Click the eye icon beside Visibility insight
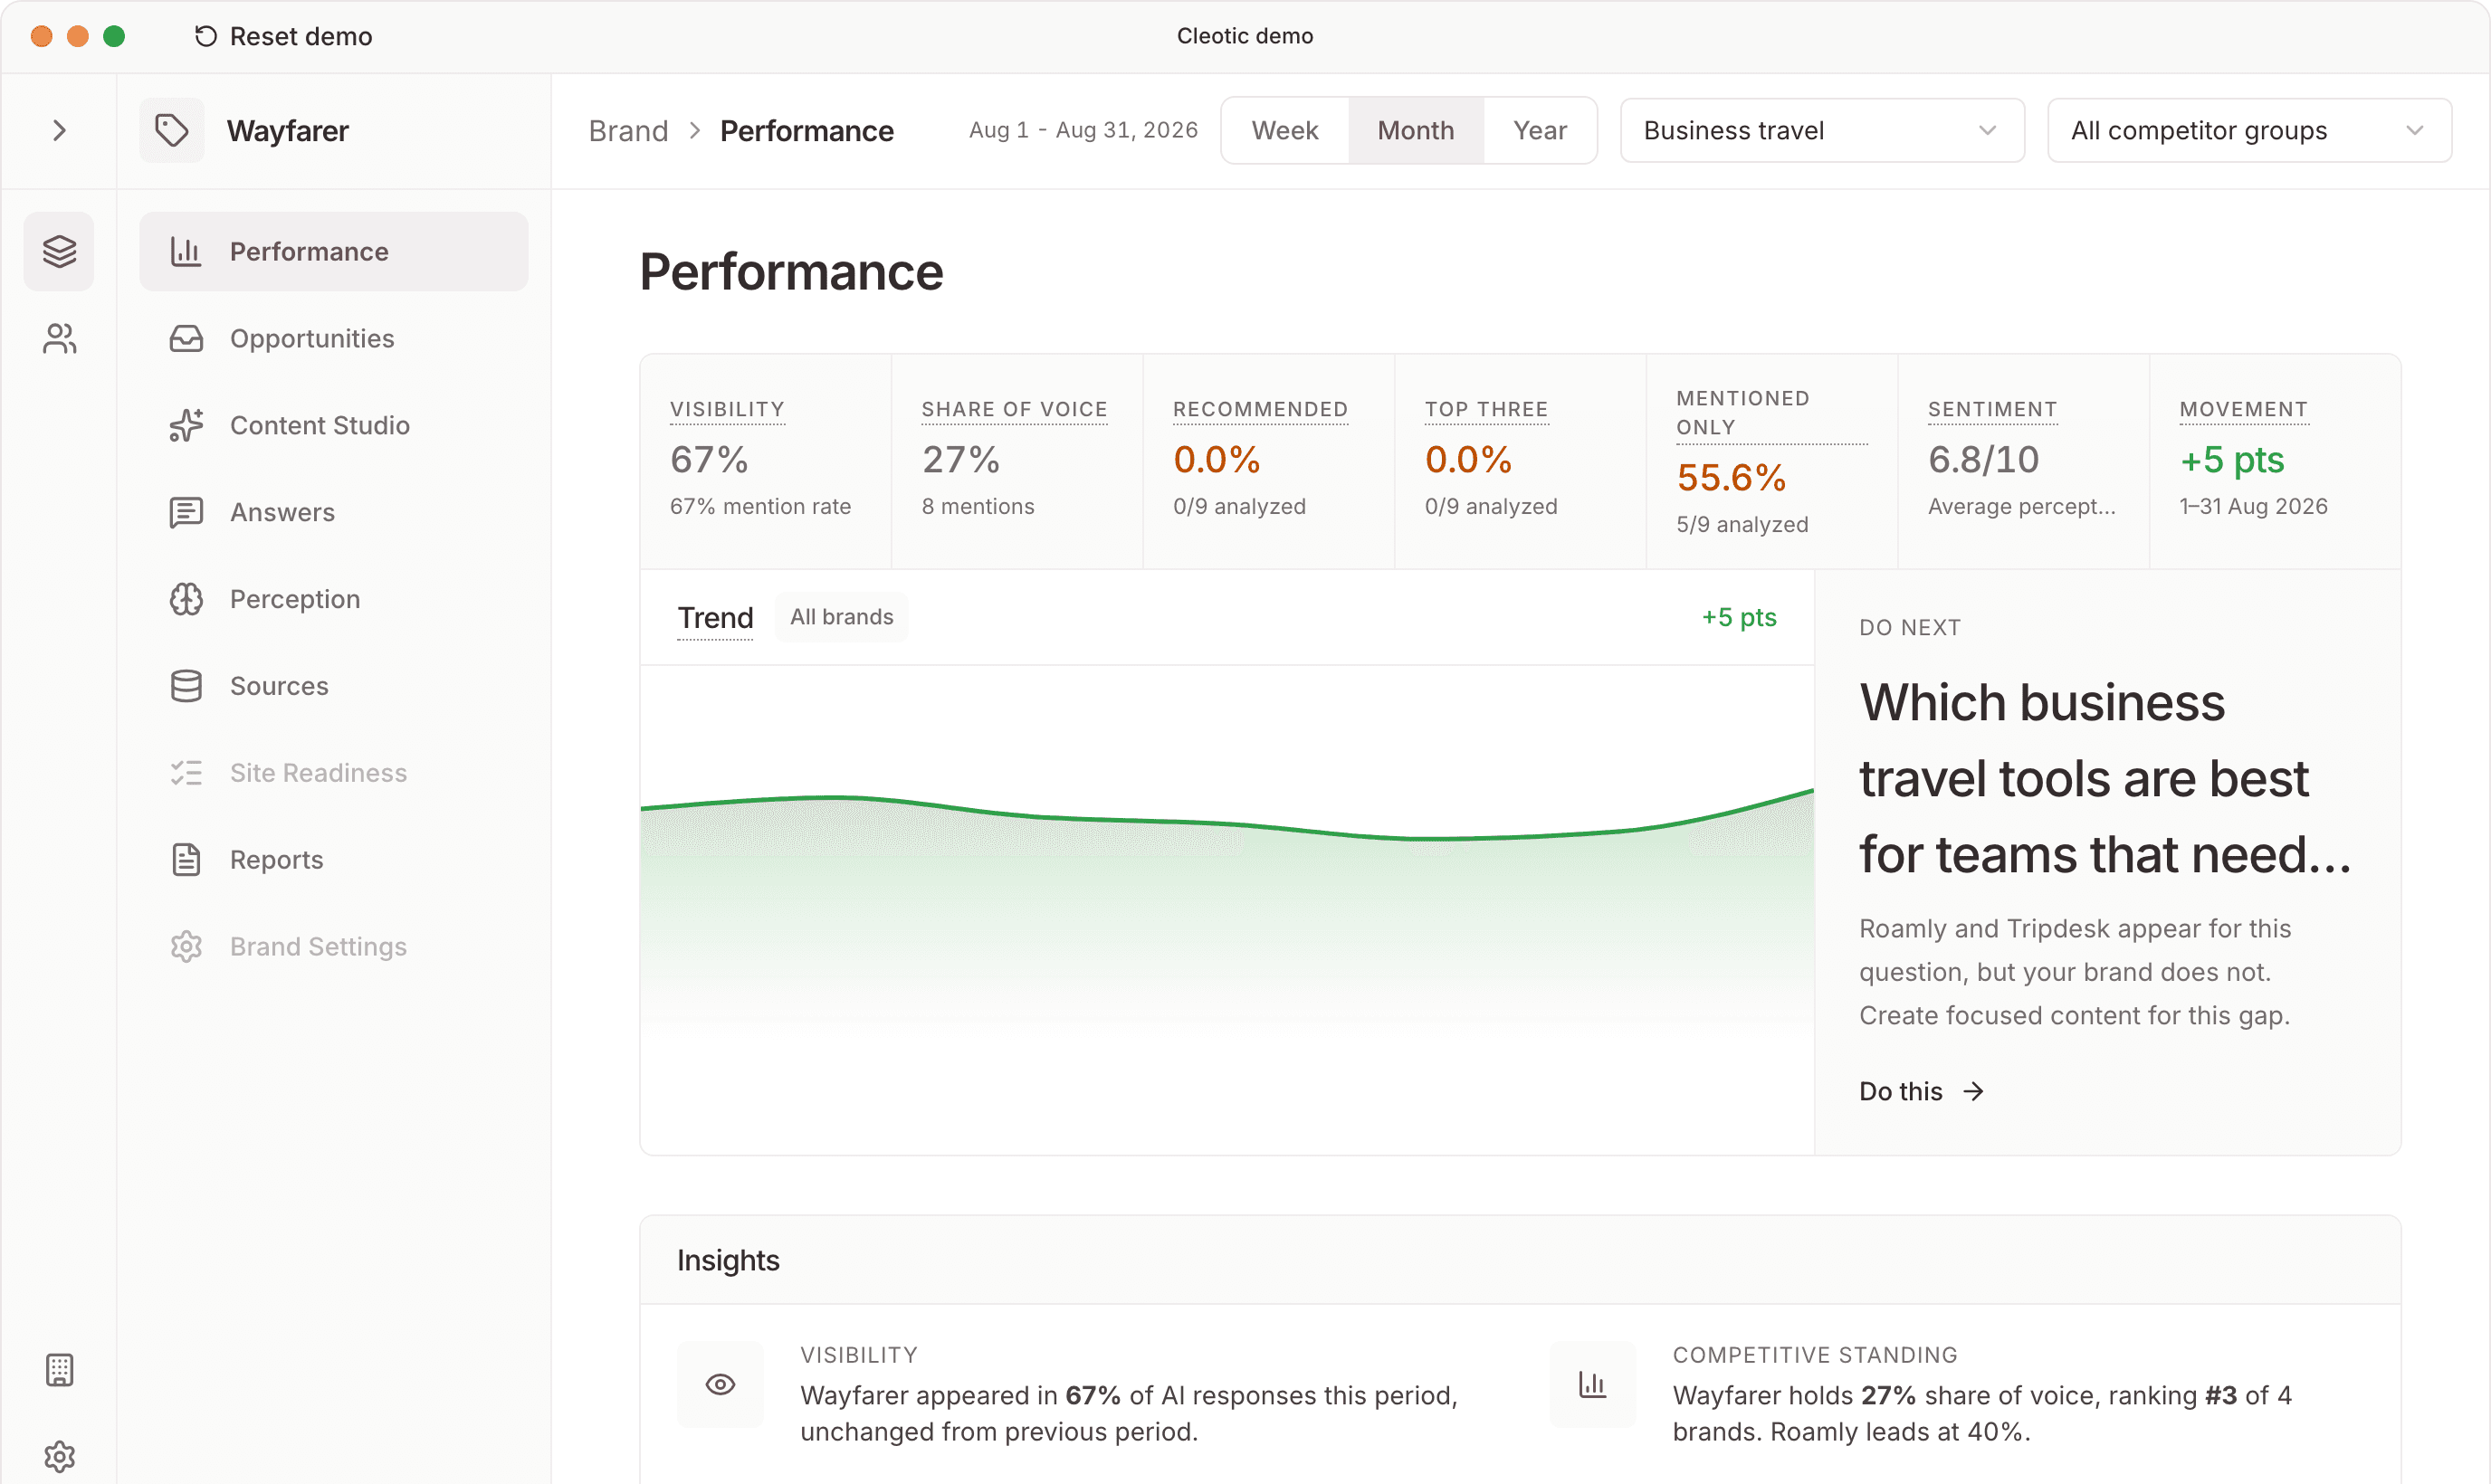This screenshot has width=2491, height=1484. point(720,1384)
